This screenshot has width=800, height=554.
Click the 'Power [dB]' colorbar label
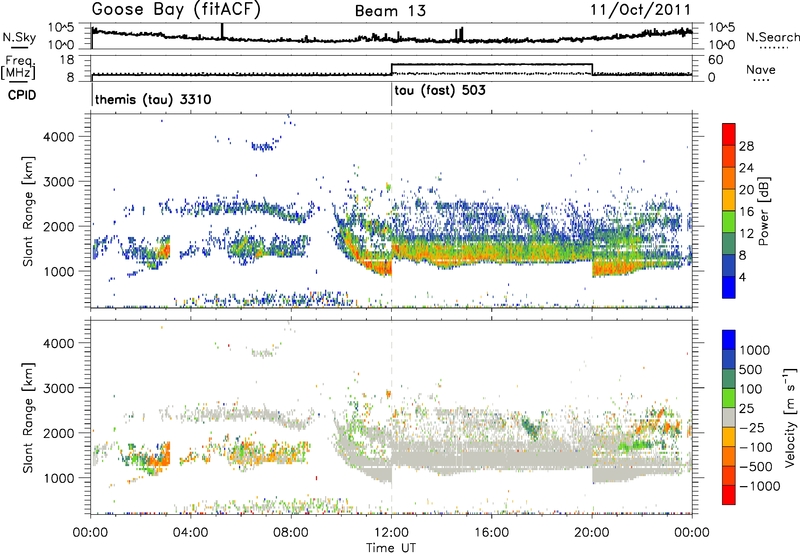[x=764, y=211]
